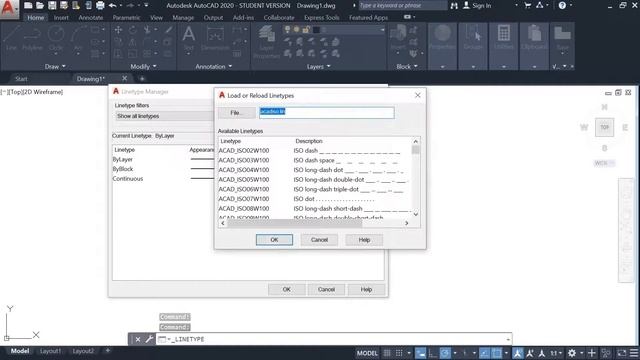Switch to the Layout1 tab
Viewport: 640px width, 360px height.
pos(51,351)
